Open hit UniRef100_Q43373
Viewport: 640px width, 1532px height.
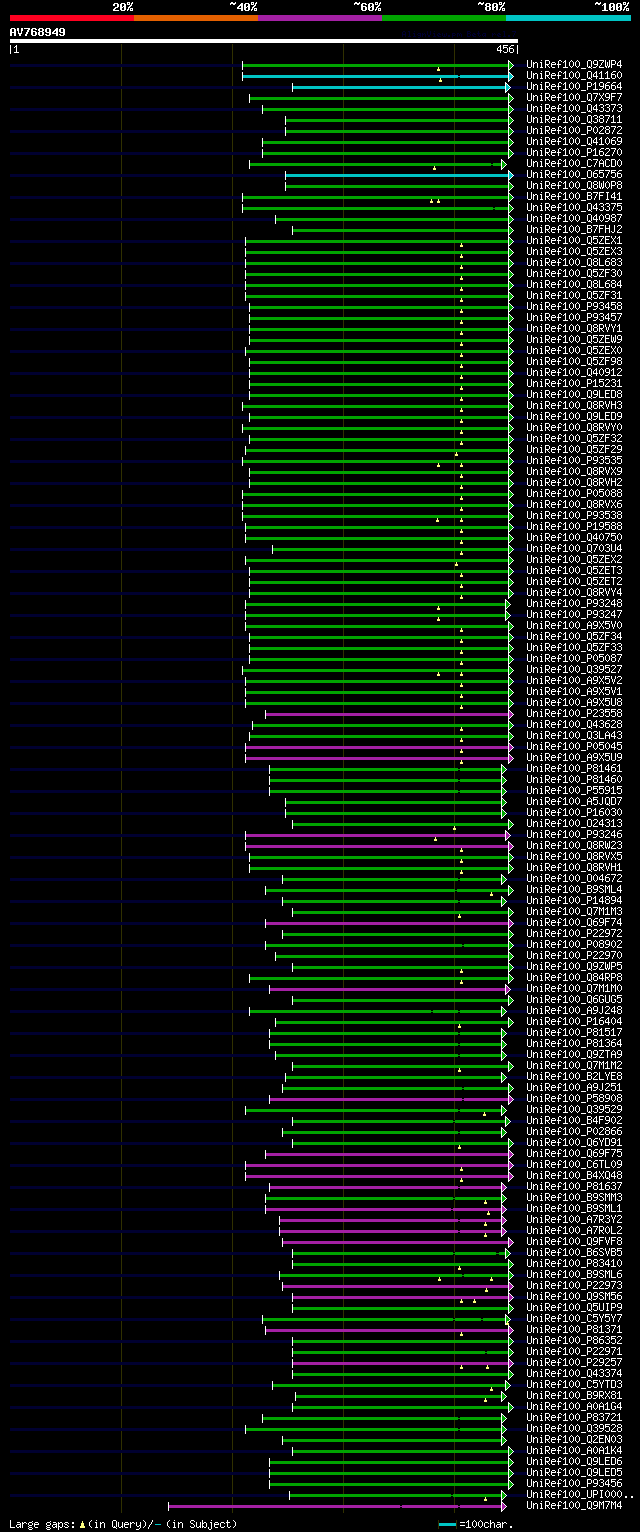[x=573, y=108]
